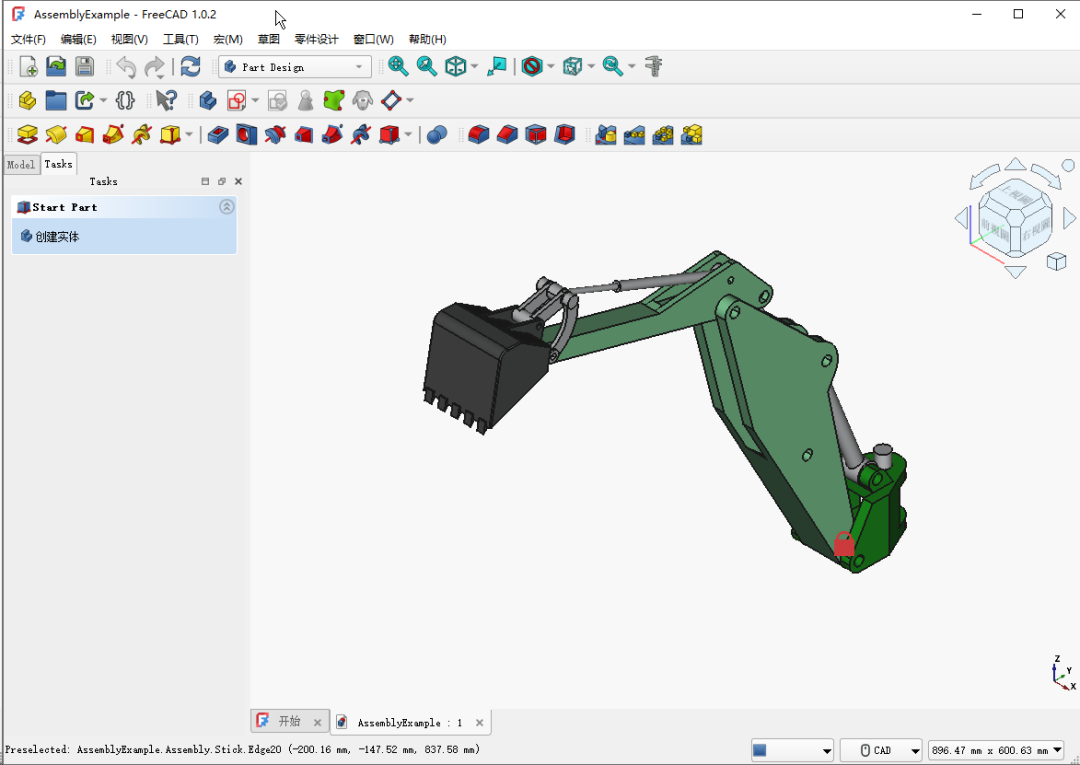Image resolution: width=1080 pixels, height=765 pixels.
Task: Click the Save document icon
Action: point(84,67)
